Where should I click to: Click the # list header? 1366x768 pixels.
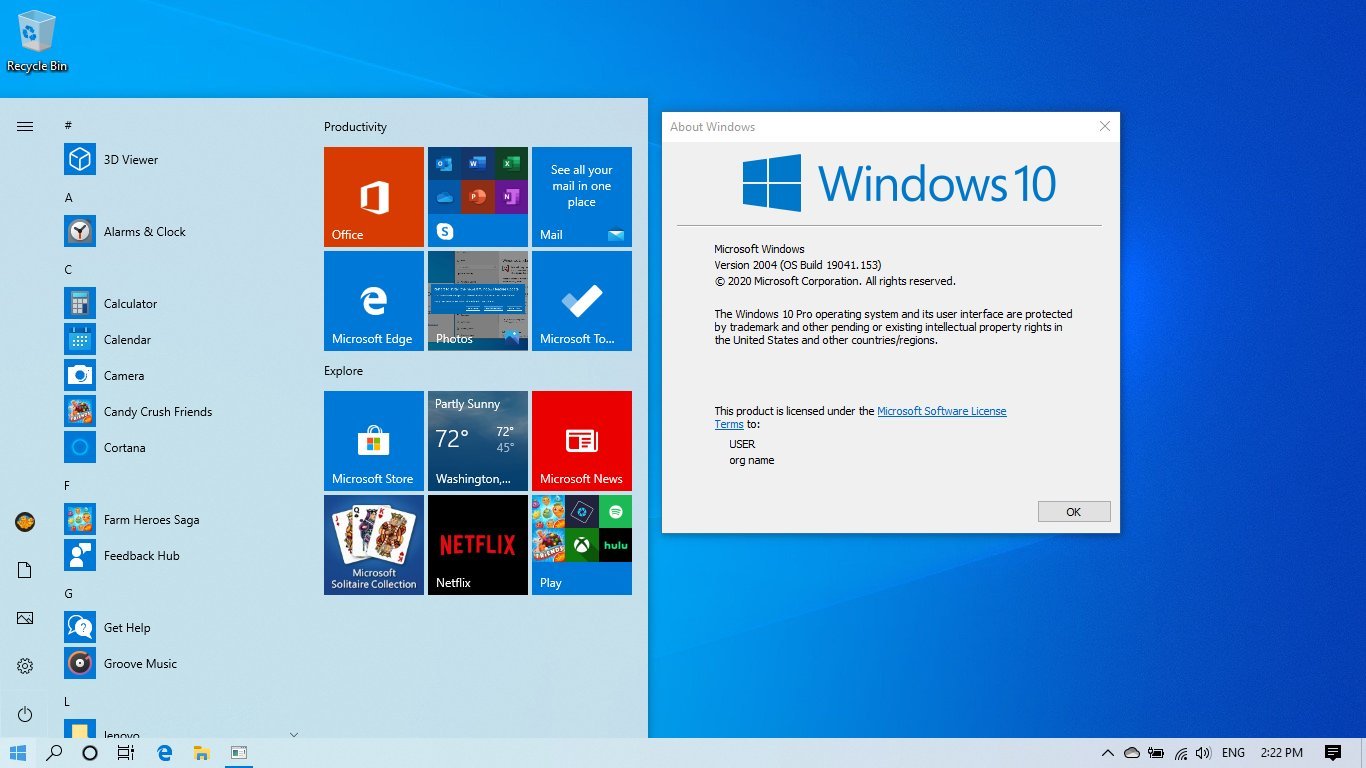(x=68, y=126)
